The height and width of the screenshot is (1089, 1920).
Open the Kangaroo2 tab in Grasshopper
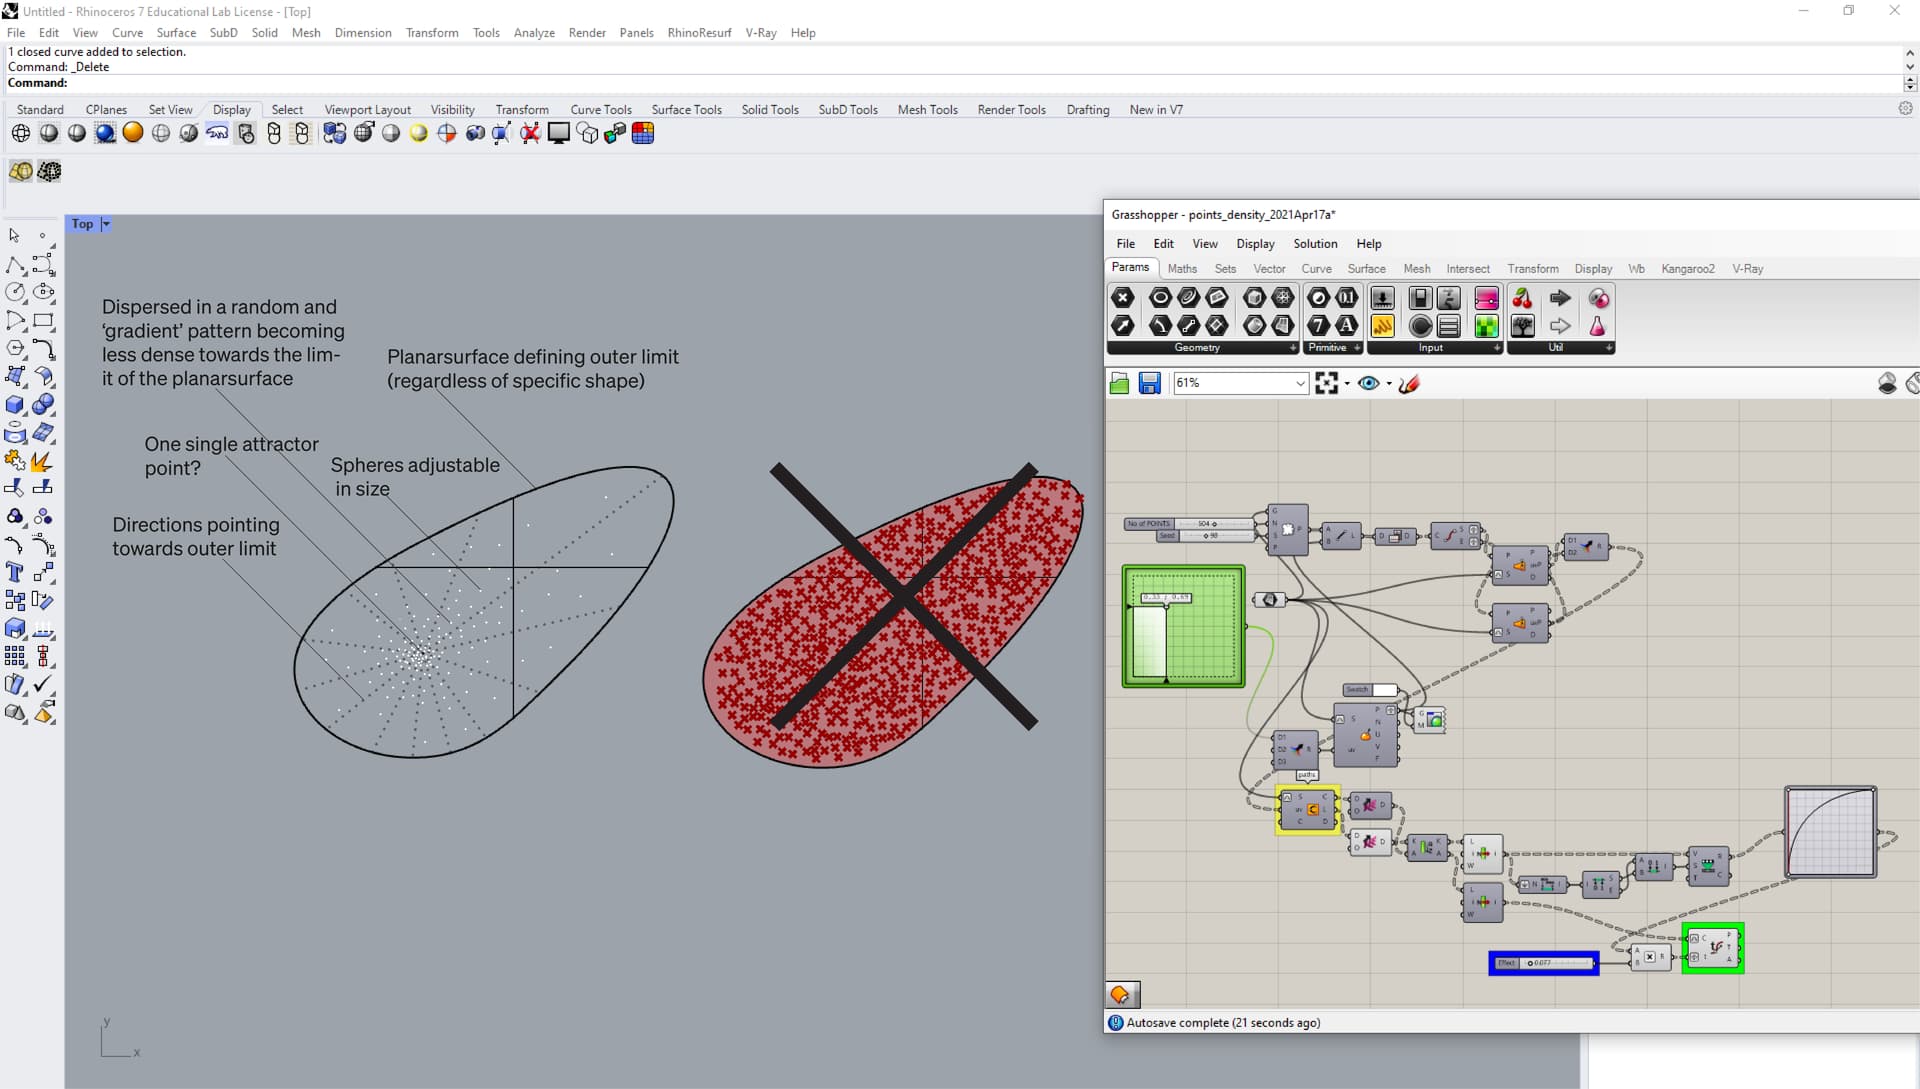(1687, 268)
